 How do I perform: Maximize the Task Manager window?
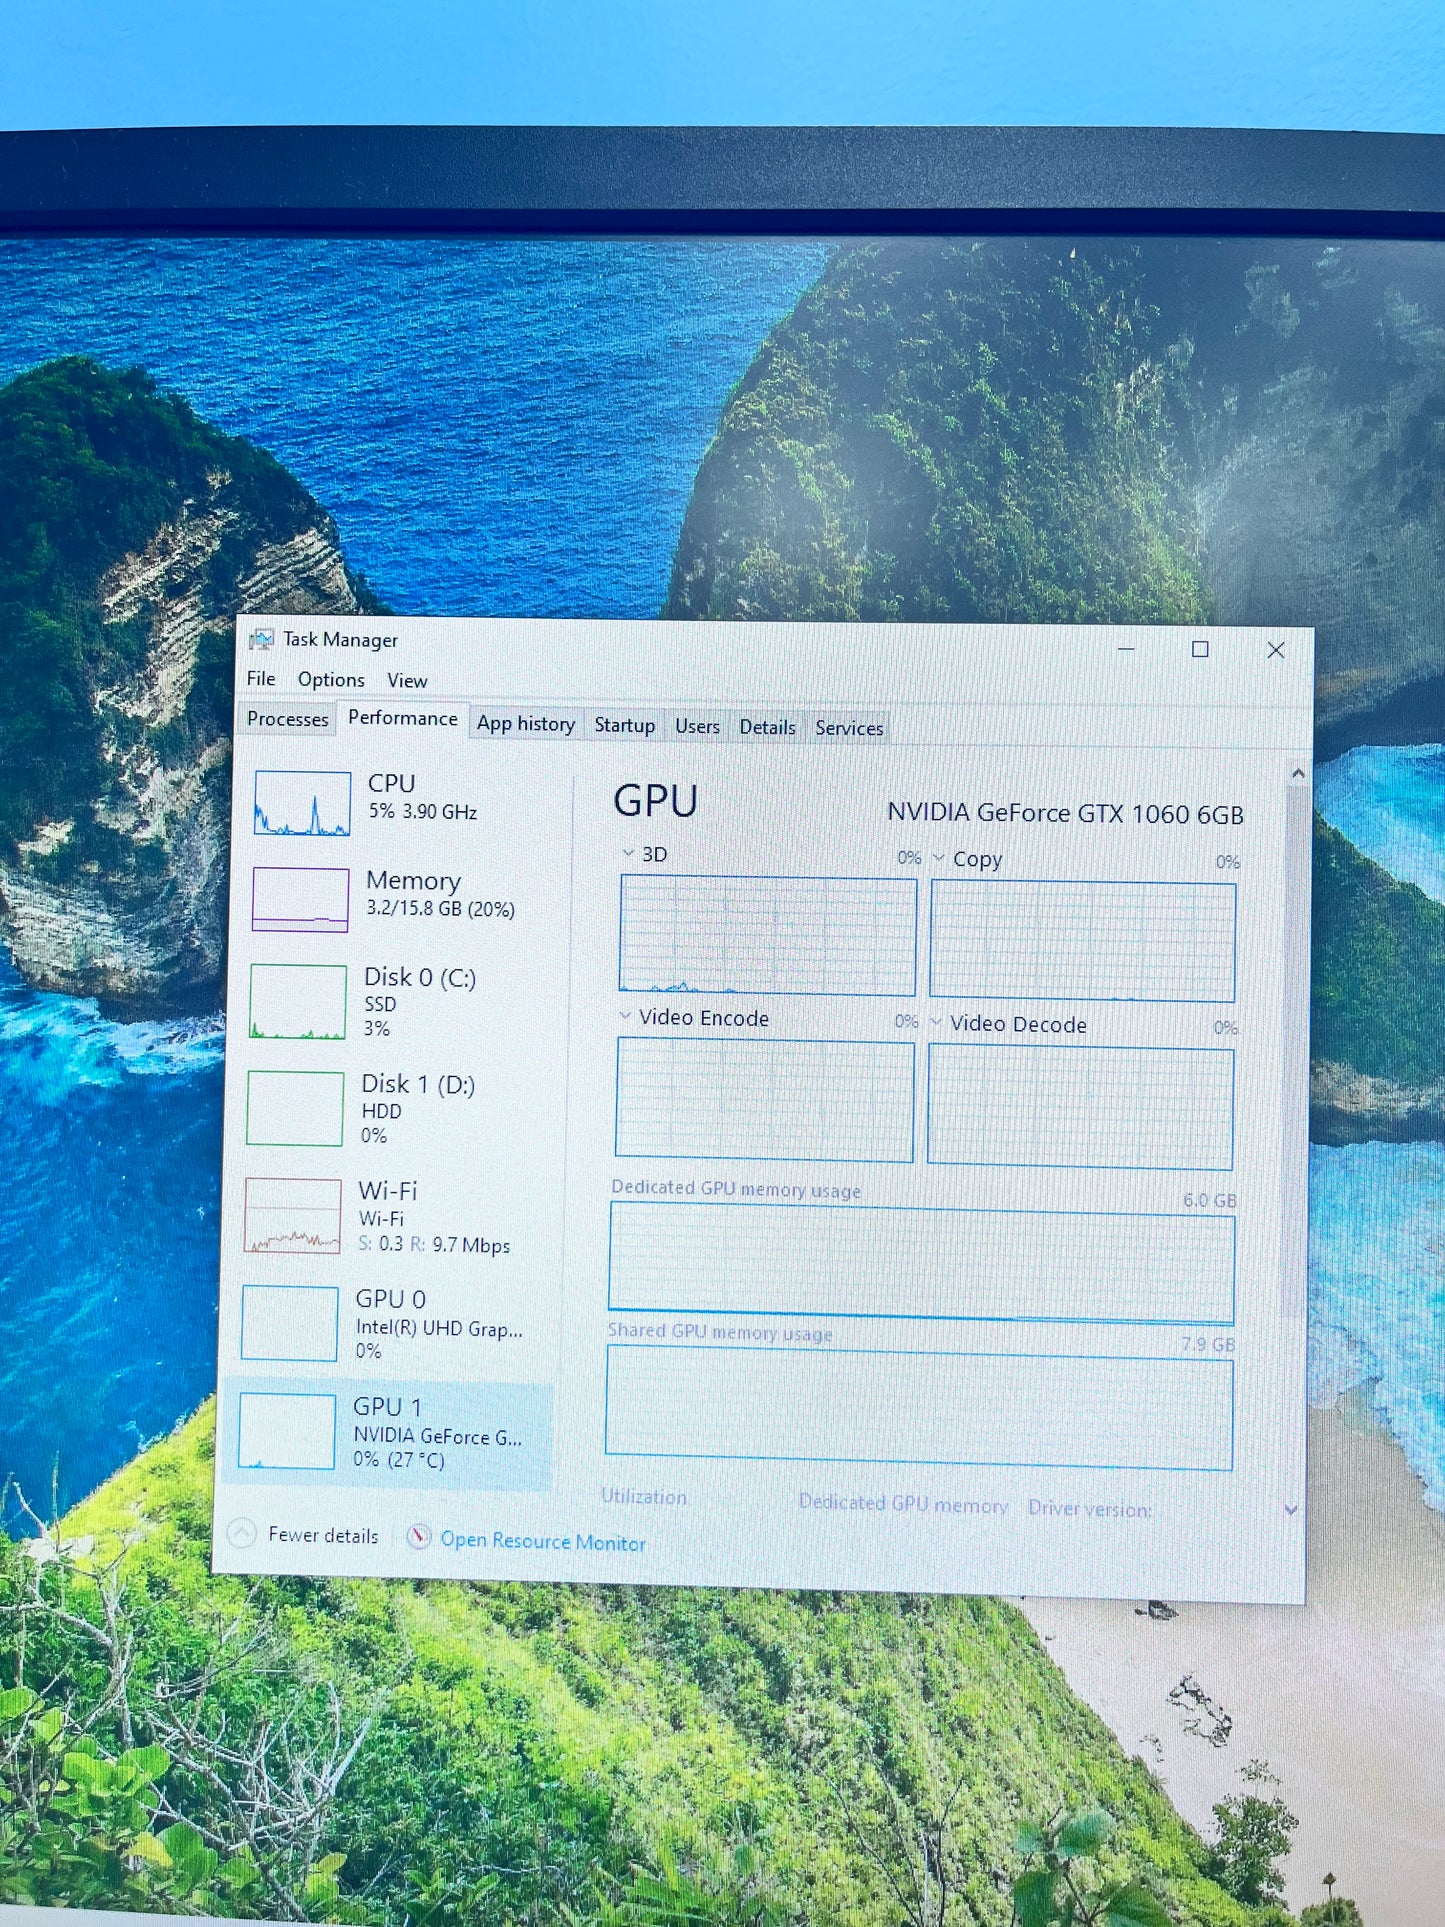(x=1200, y=649)
